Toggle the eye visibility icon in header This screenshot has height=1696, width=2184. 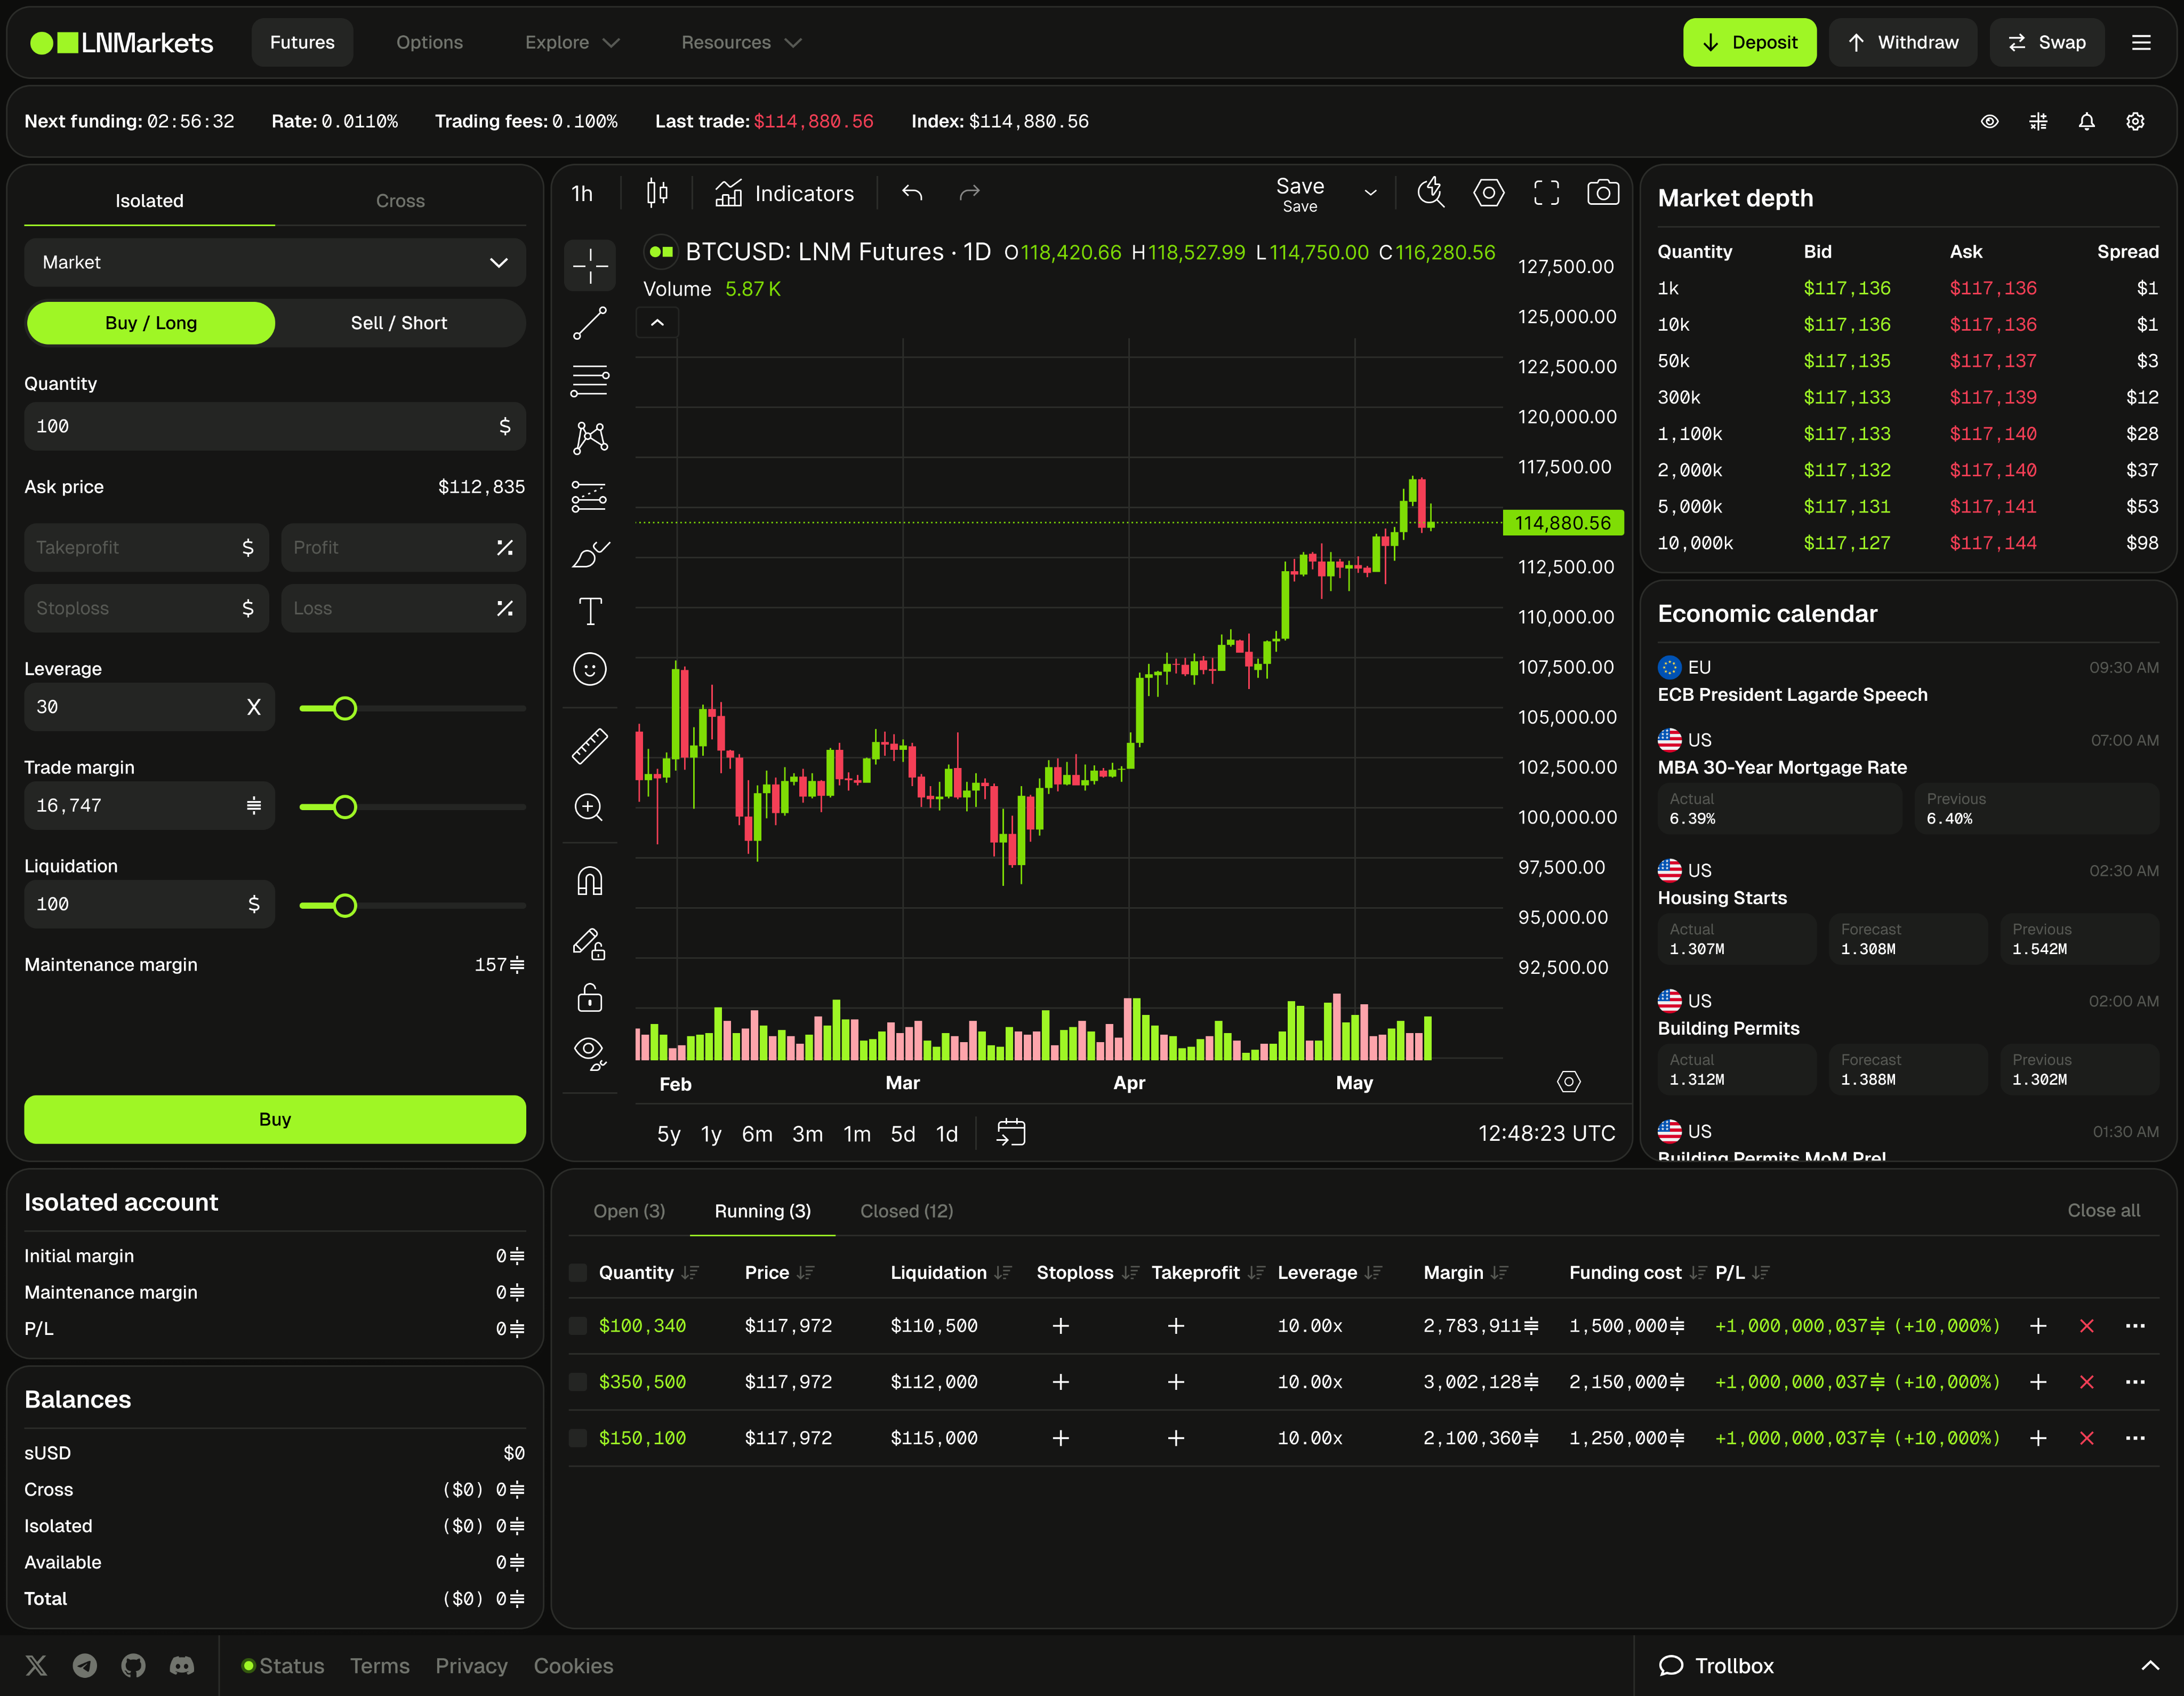pos(1989,122)
